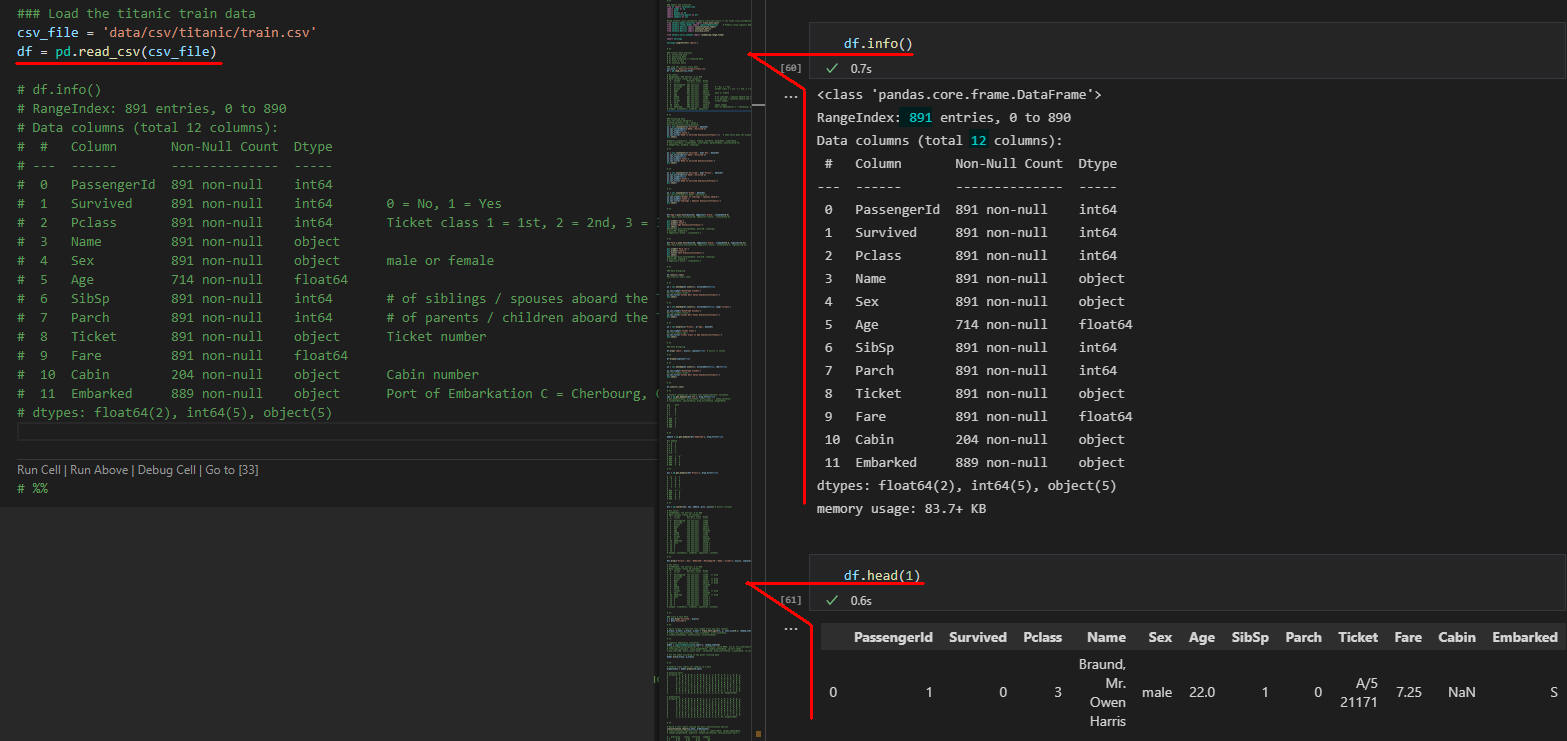Image resolution: width=1567 pixels, height=741 pixels.
Task: Click highlighted 891 in RangeIndex output line
Action: coord(921,118)
